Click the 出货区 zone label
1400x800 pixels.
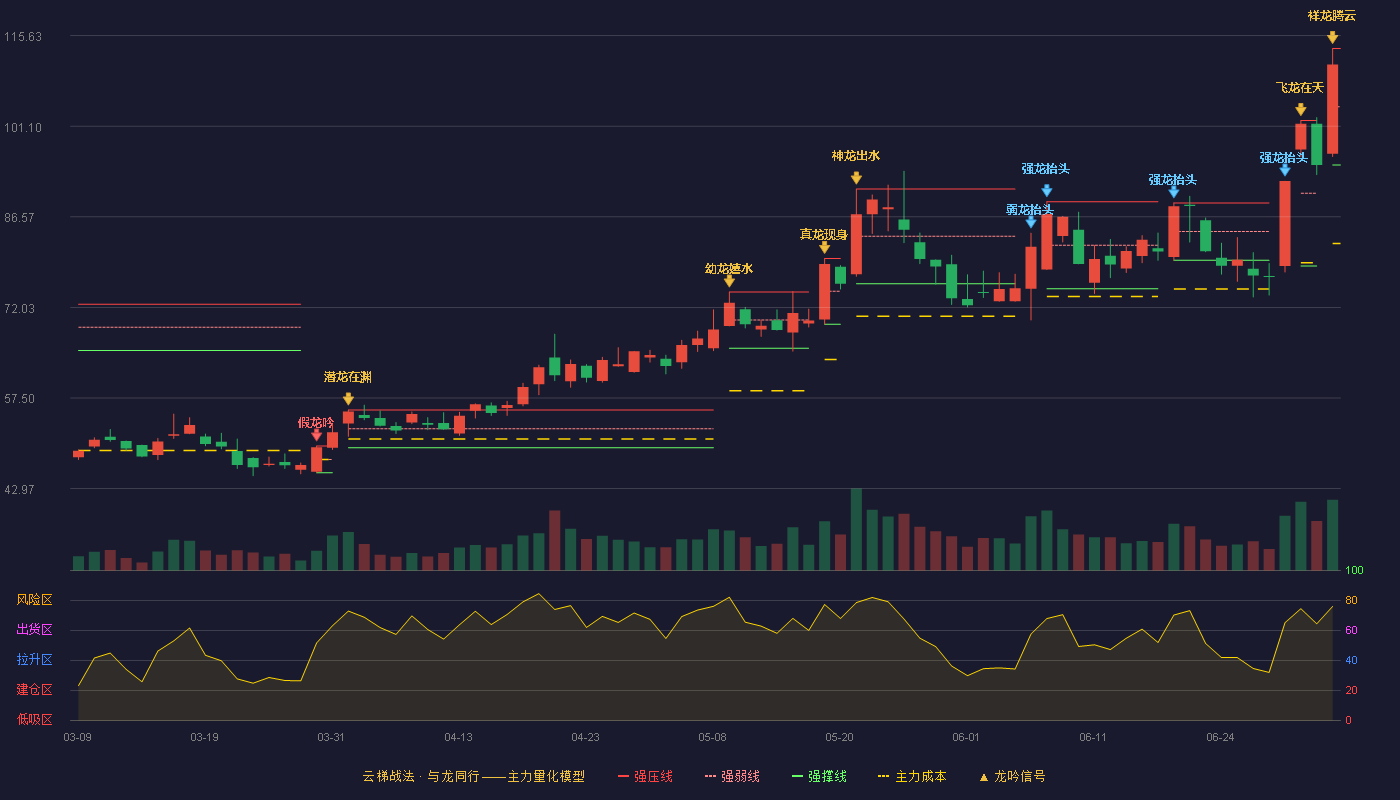34,630
